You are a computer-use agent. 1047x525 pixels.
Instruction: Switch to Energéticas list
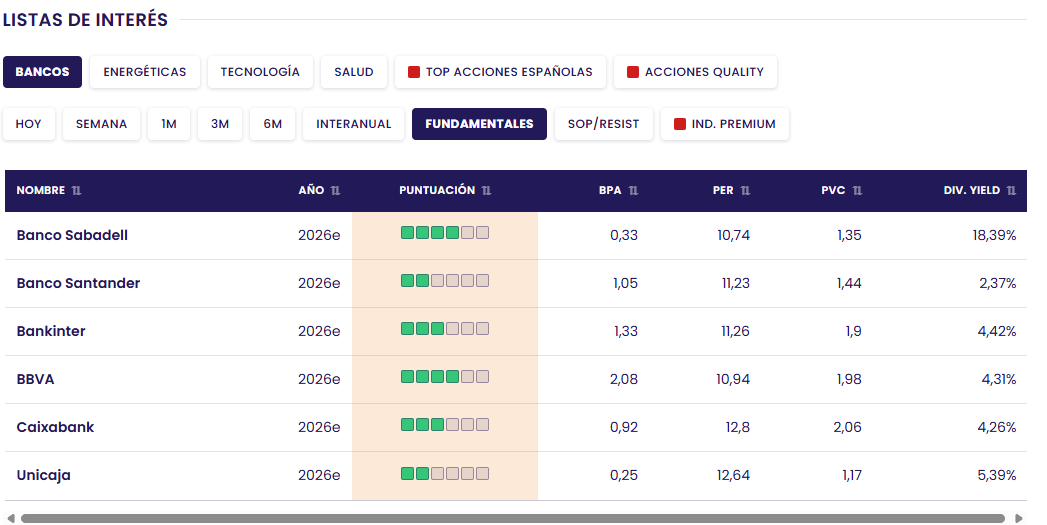click(145, 72)
